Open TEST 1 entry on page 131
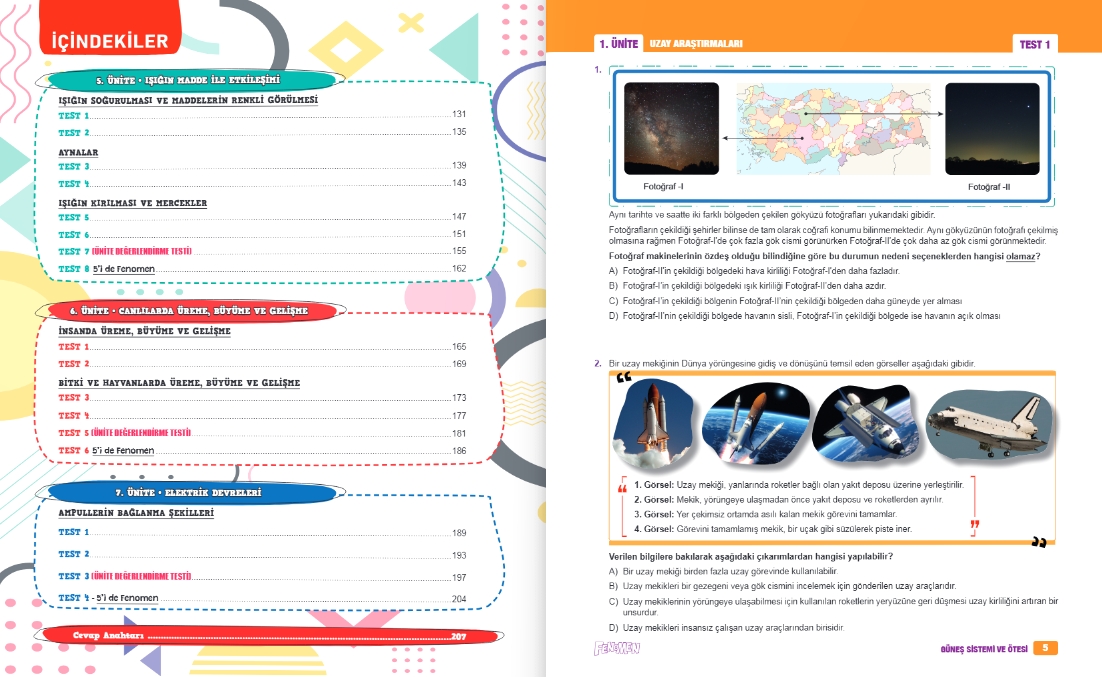This screenshot has height=677, width=1102. point(262,115)
